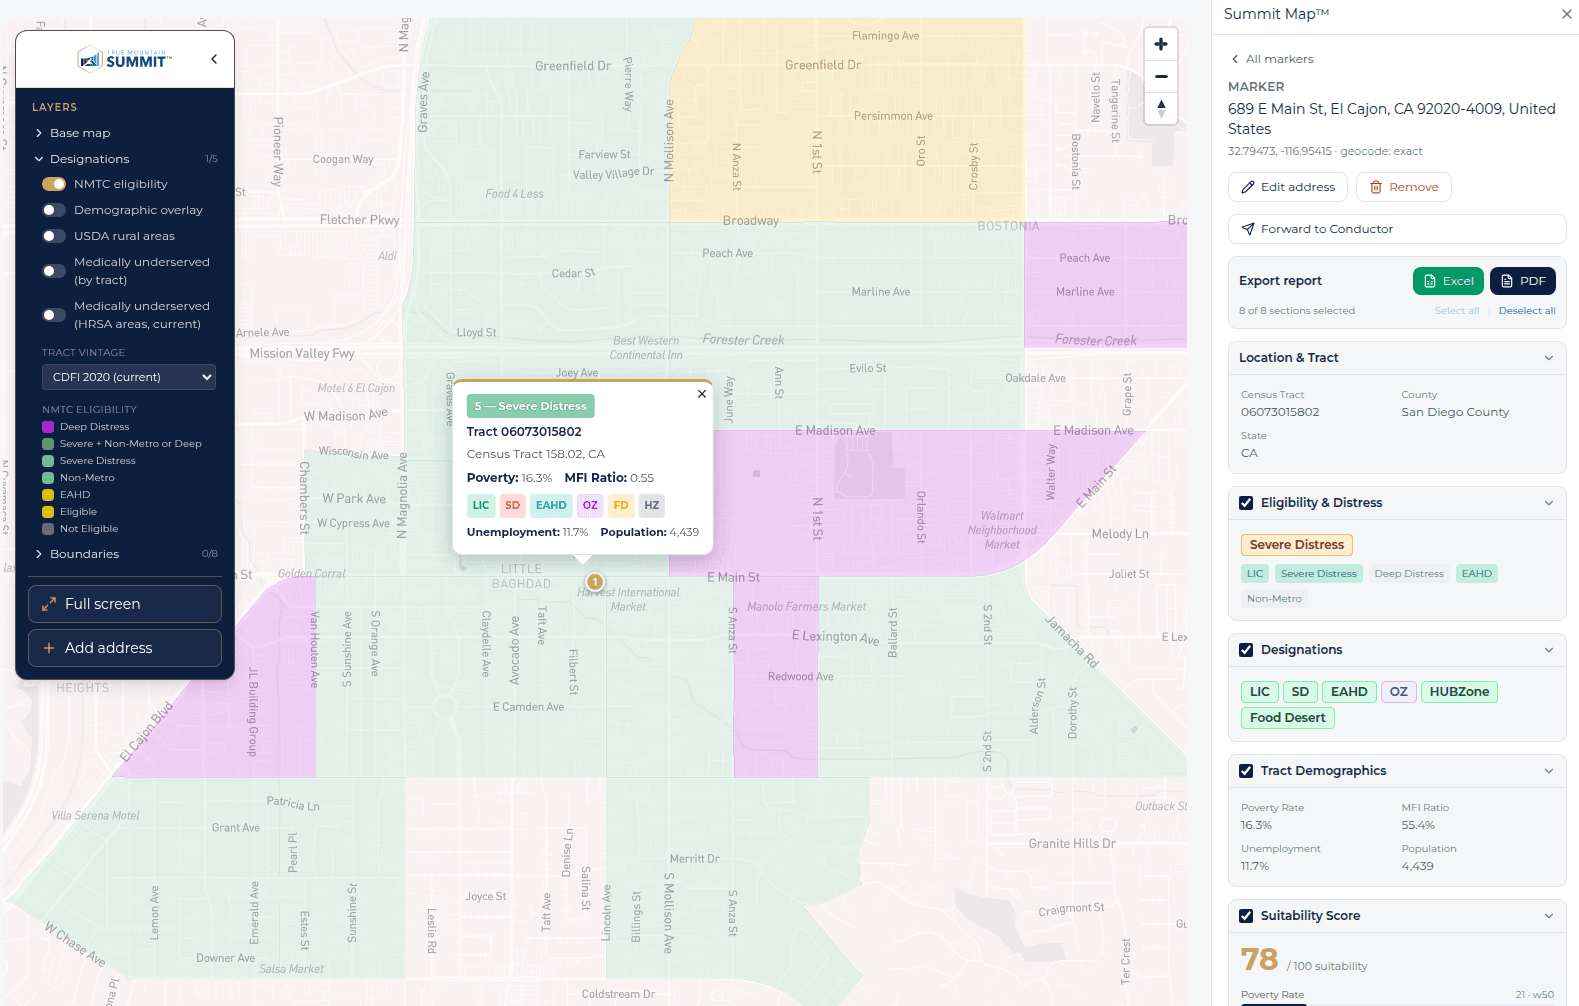This screenshot has height=1006, width=1579.
Task: Click the orange map marker pin
Action: tap(595, 582)
